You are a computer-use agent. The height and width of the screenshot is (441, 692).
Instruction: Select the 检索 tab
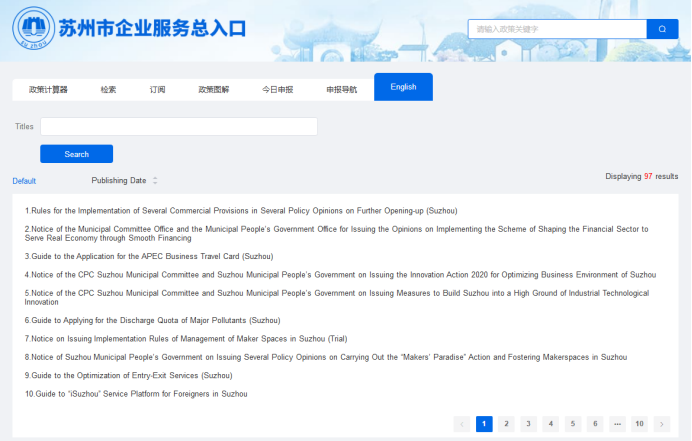108,90
